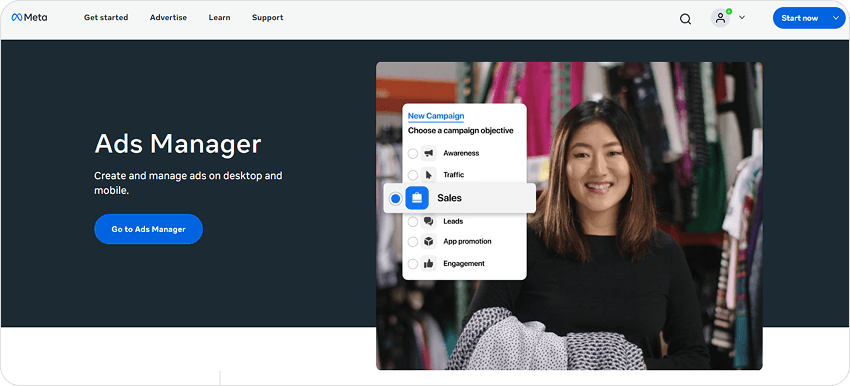Image resolution: width=850 pixels, height=386 pixels.
Task: Select the Traffic radio button
Action: 413,175
